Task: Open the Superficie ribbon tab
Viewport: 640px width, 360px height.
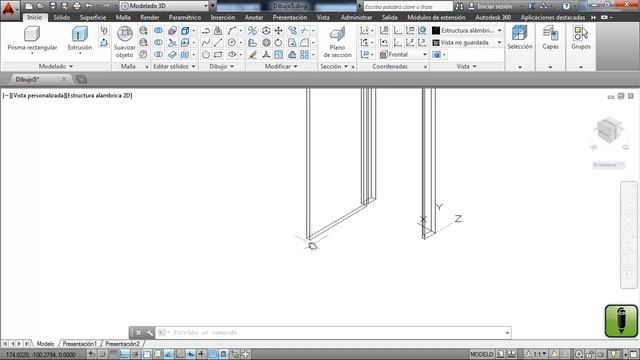Action: click(93, 18)
